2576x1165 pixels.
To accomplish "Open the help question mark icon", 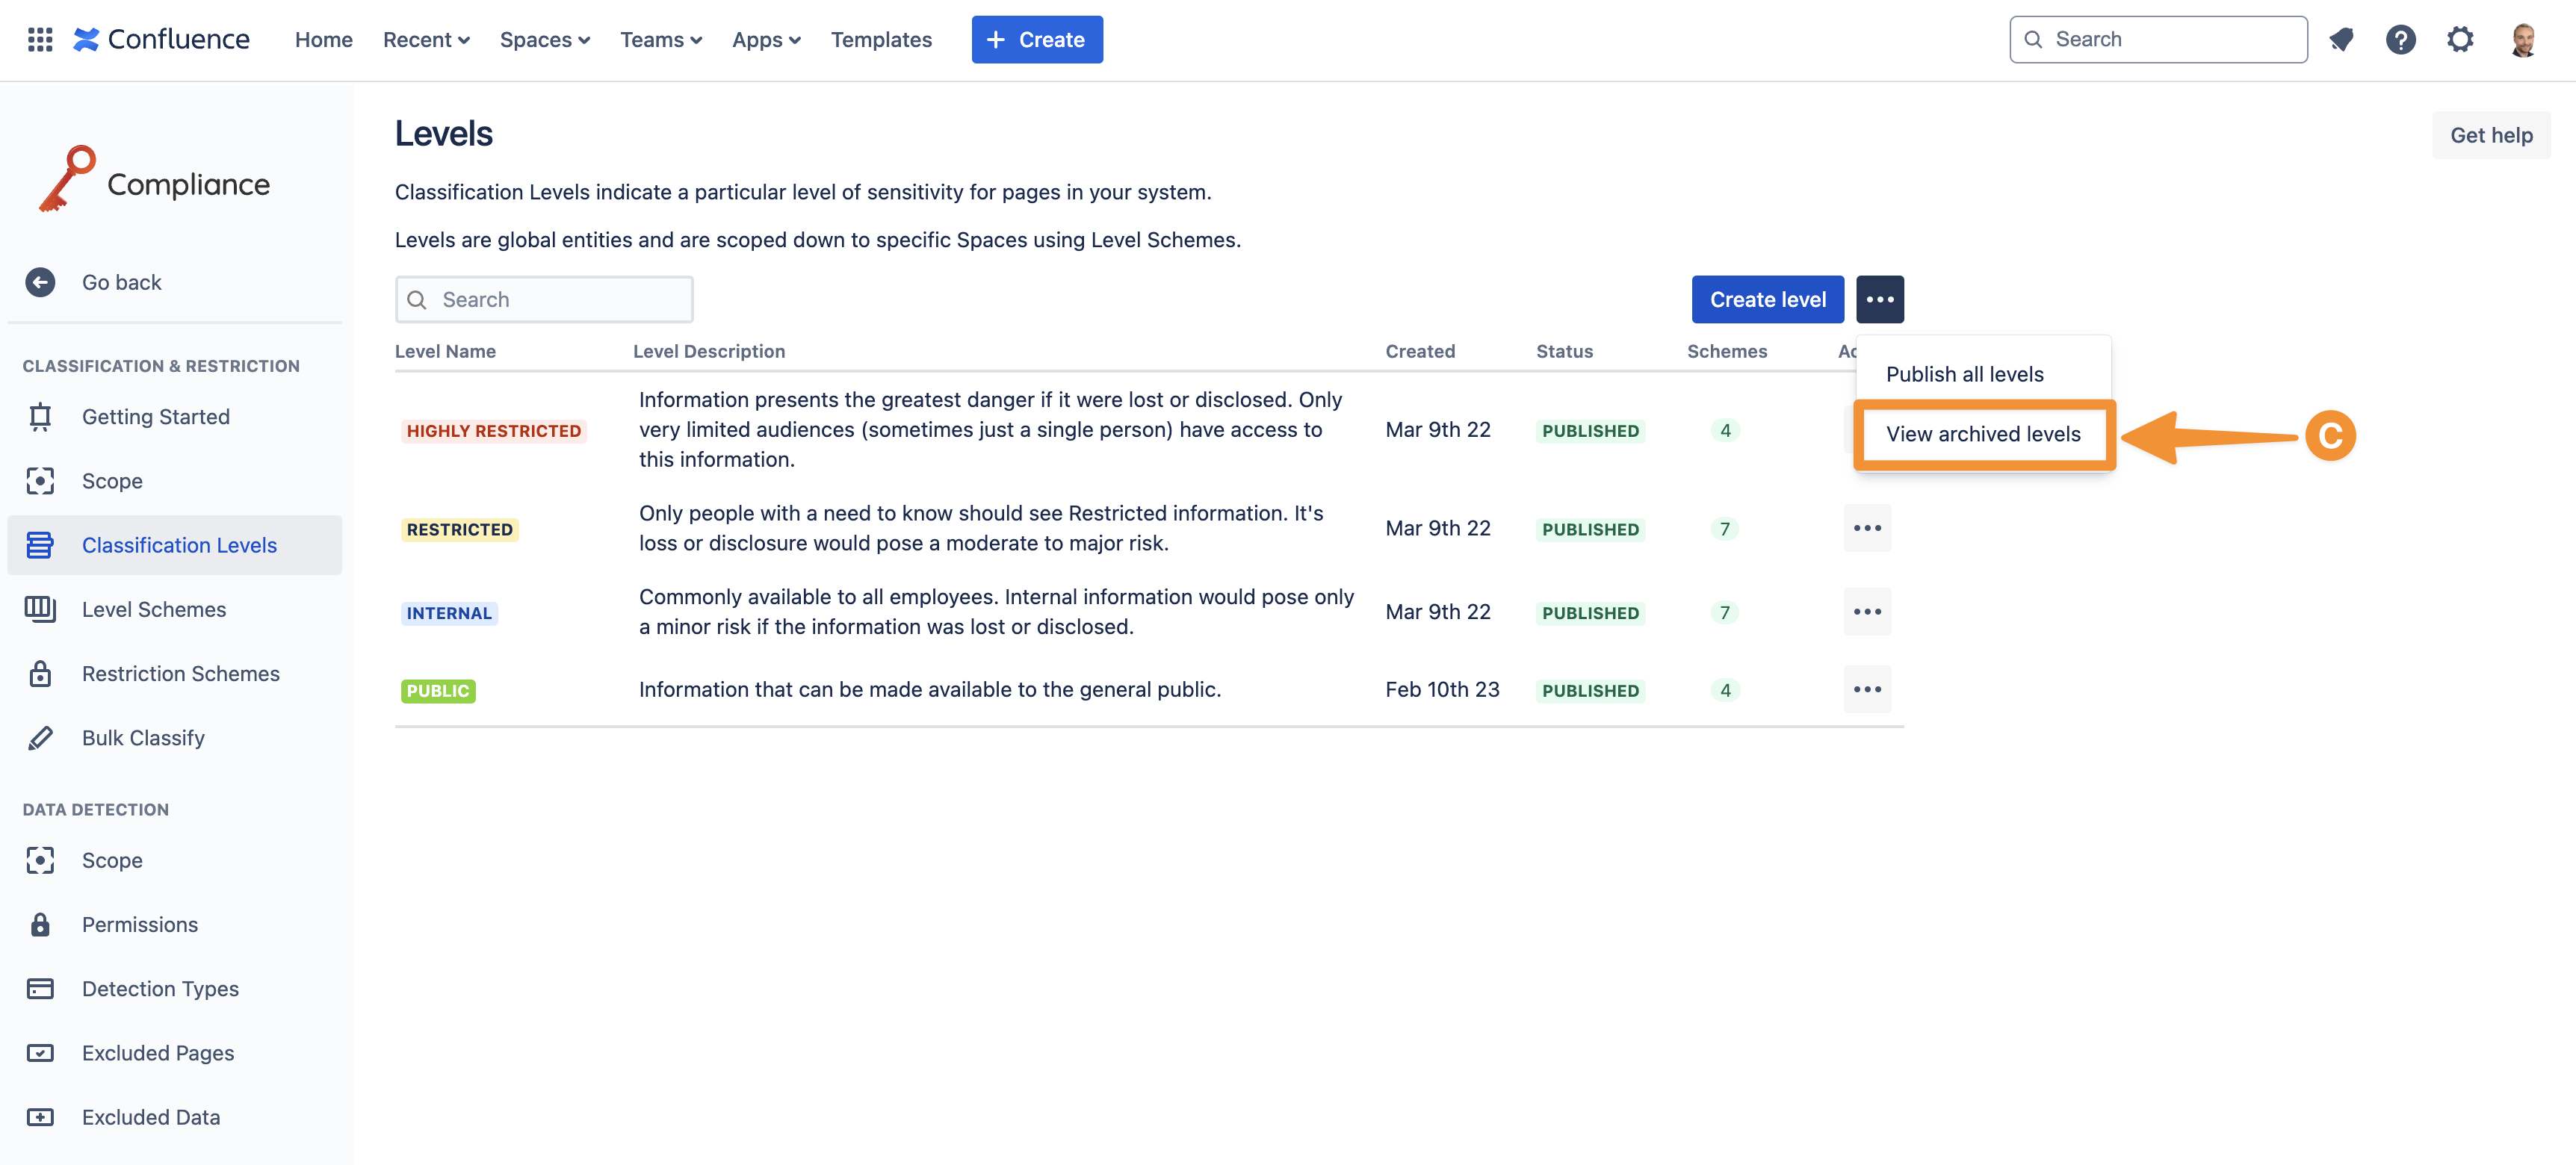I will coord(2400,40).
